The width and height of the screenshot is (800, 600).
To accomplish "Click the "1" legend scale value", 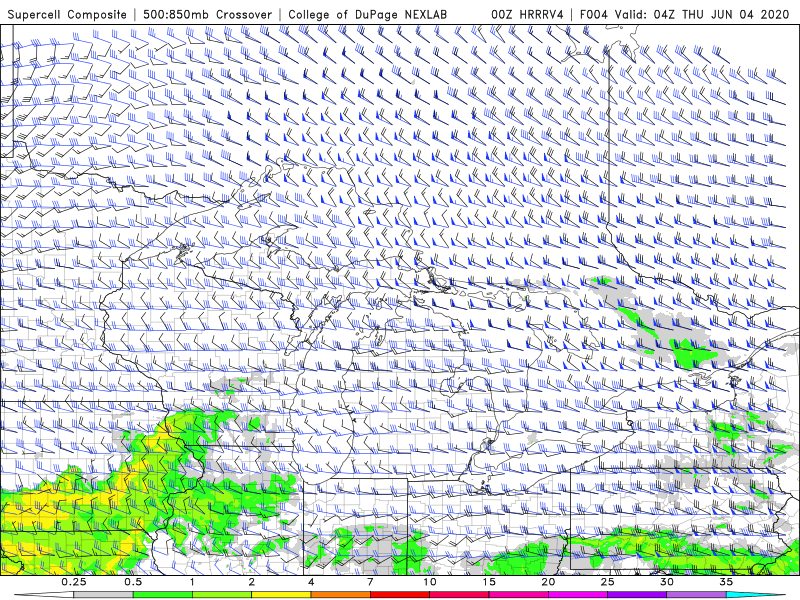I will pos(192,582).
